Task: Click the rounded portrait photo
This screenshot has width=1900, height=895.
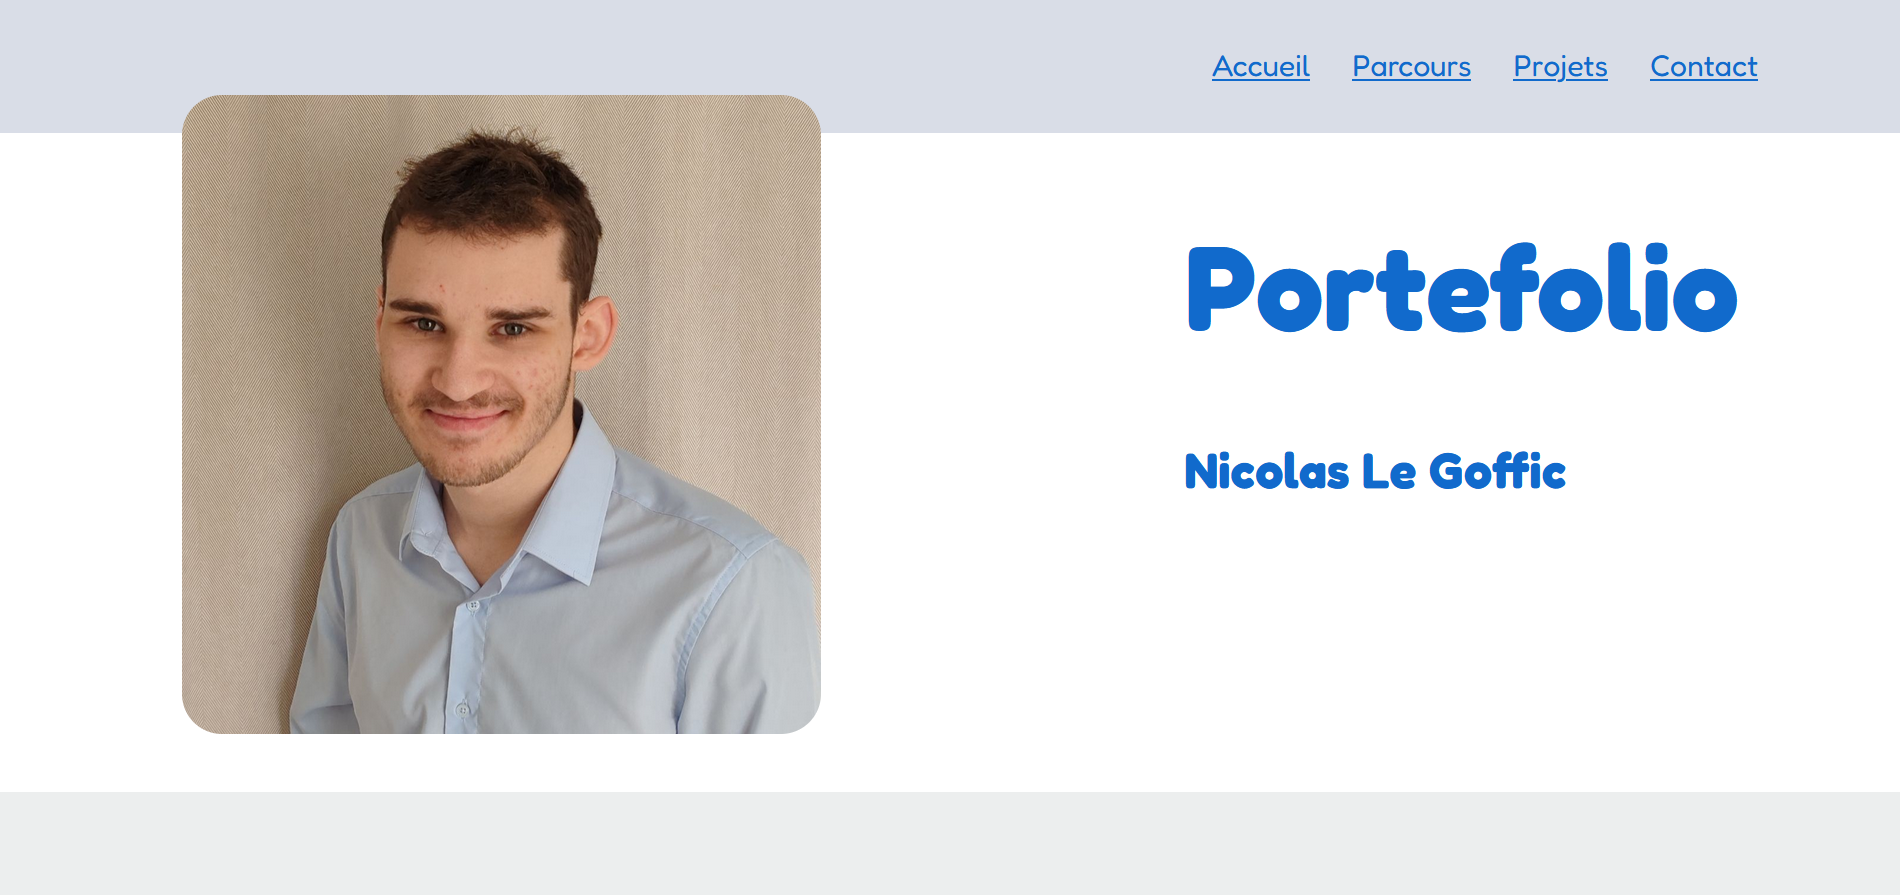Action: [x=501, y=414]
